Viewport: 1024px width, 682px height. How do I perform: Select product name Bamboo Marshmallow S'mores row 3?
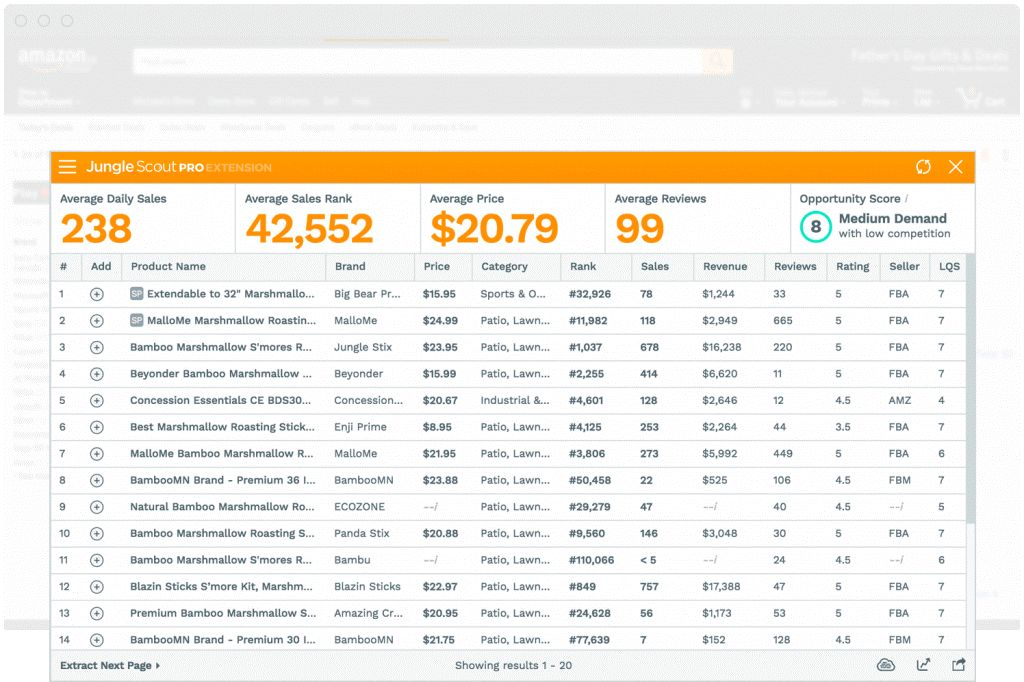pos(221,348)
